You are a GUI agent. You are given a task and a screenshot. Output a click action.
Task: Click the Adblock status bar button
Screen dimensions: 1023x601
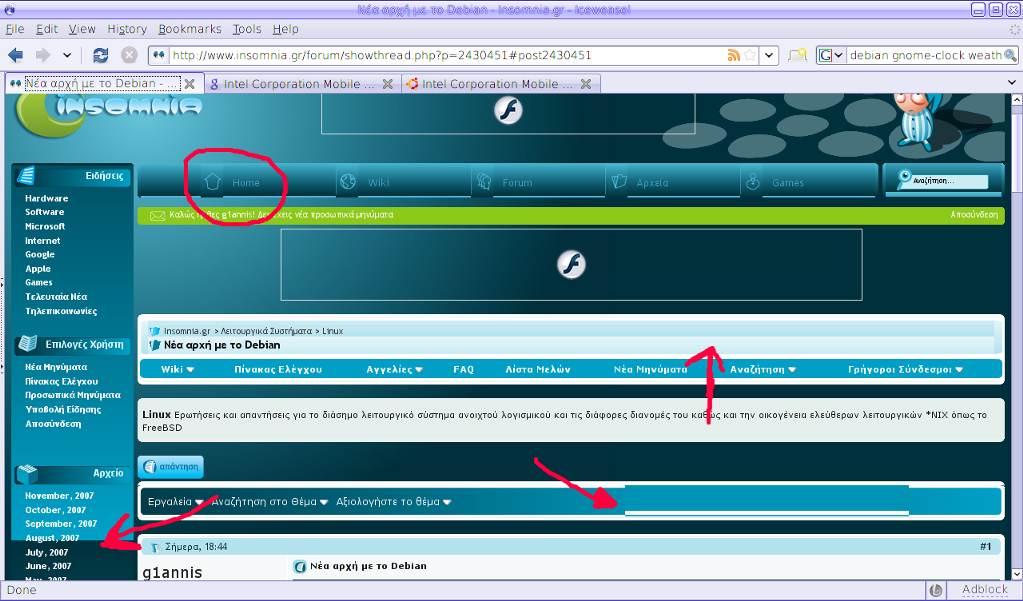[x=985, y=589]
